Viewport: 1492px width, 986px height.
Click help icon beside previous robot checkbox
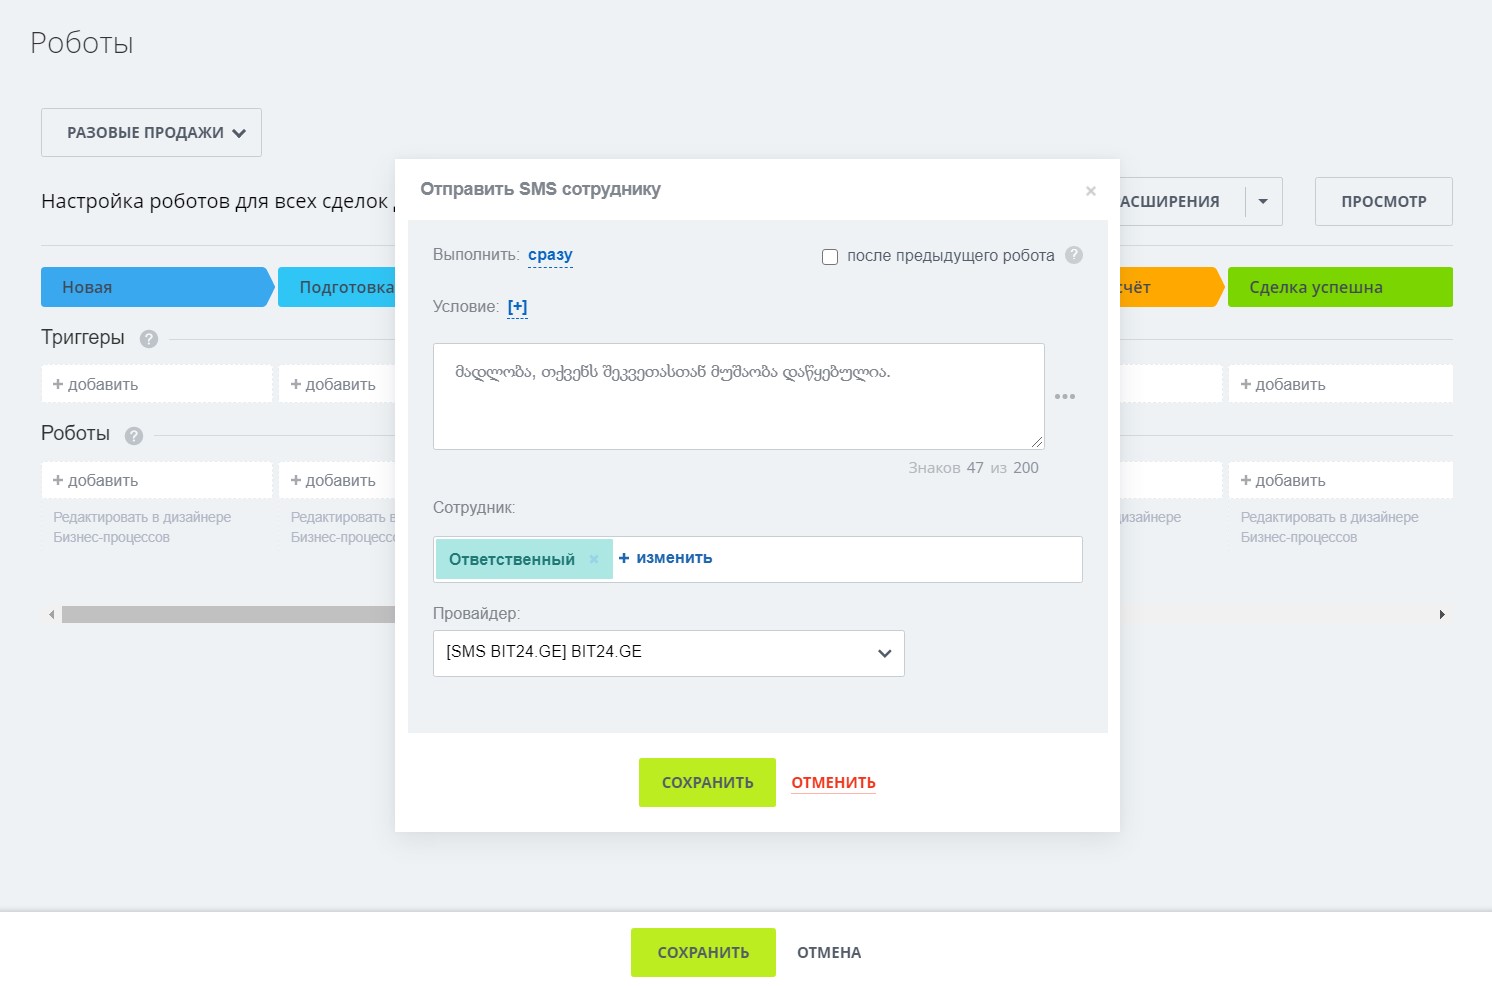click(1074, 255)
